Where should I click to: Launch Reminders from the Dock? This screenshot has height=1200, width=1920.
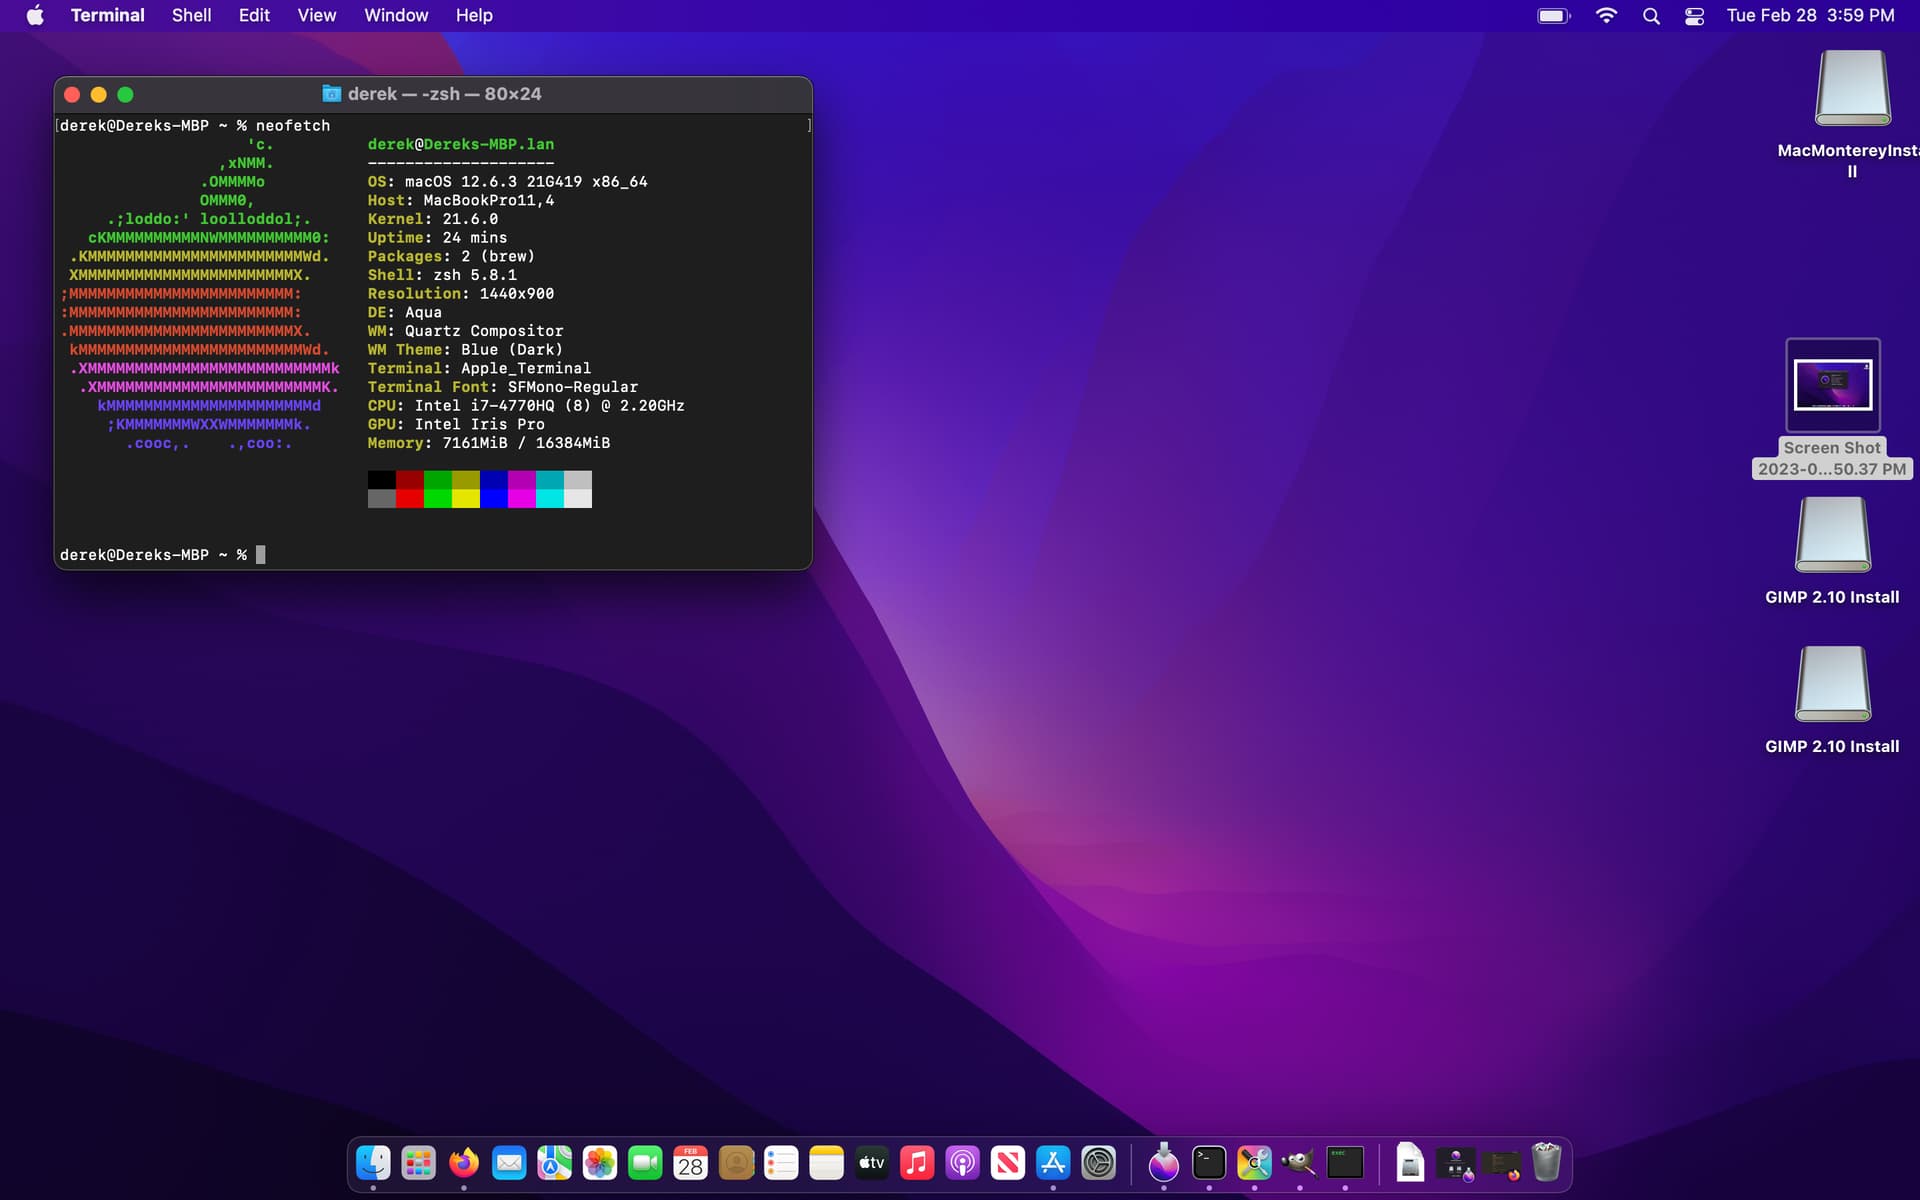point(781,1163)
